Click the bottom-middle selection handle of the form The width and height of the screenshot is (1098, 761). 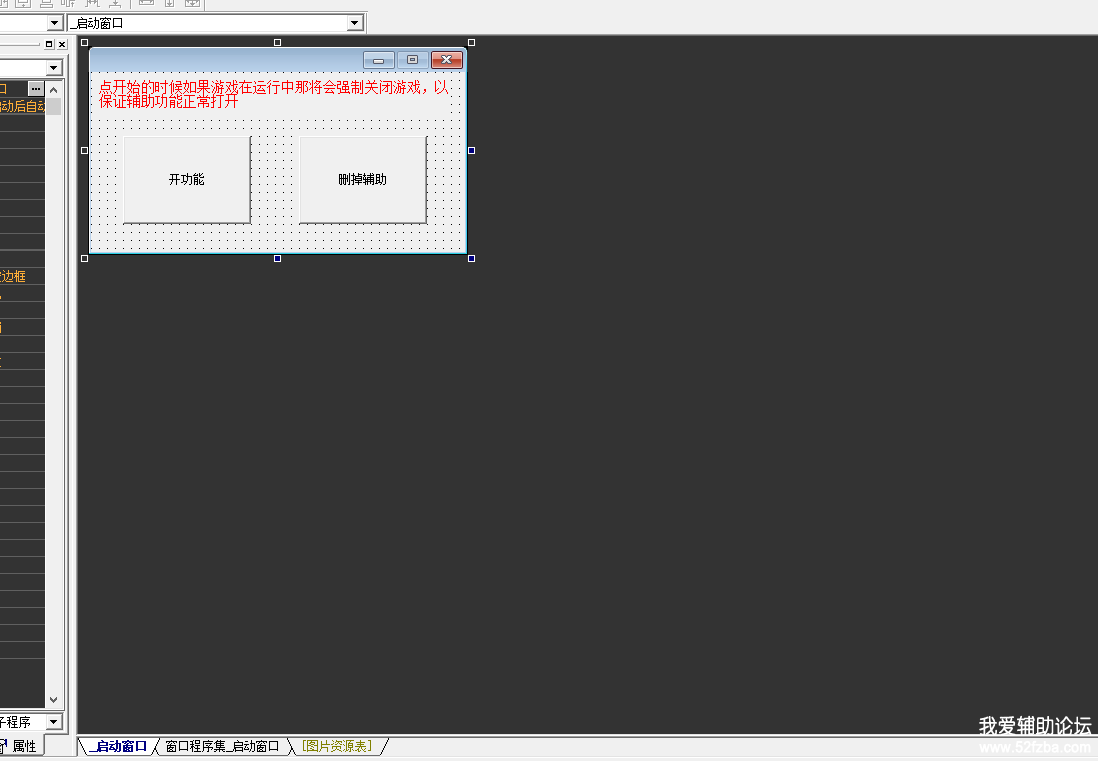(277, 258)
